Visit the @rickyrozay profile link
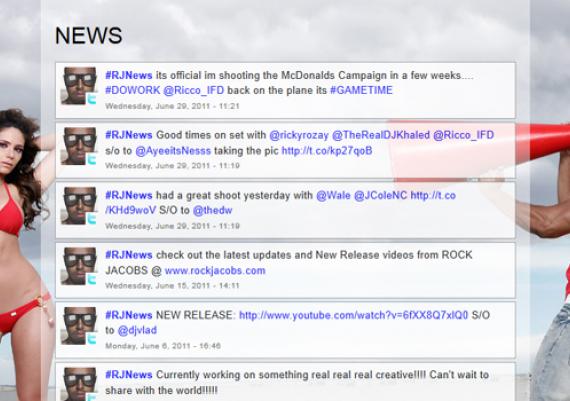The width and height of the screenshot is (570, 401). [x=299, y=135]
